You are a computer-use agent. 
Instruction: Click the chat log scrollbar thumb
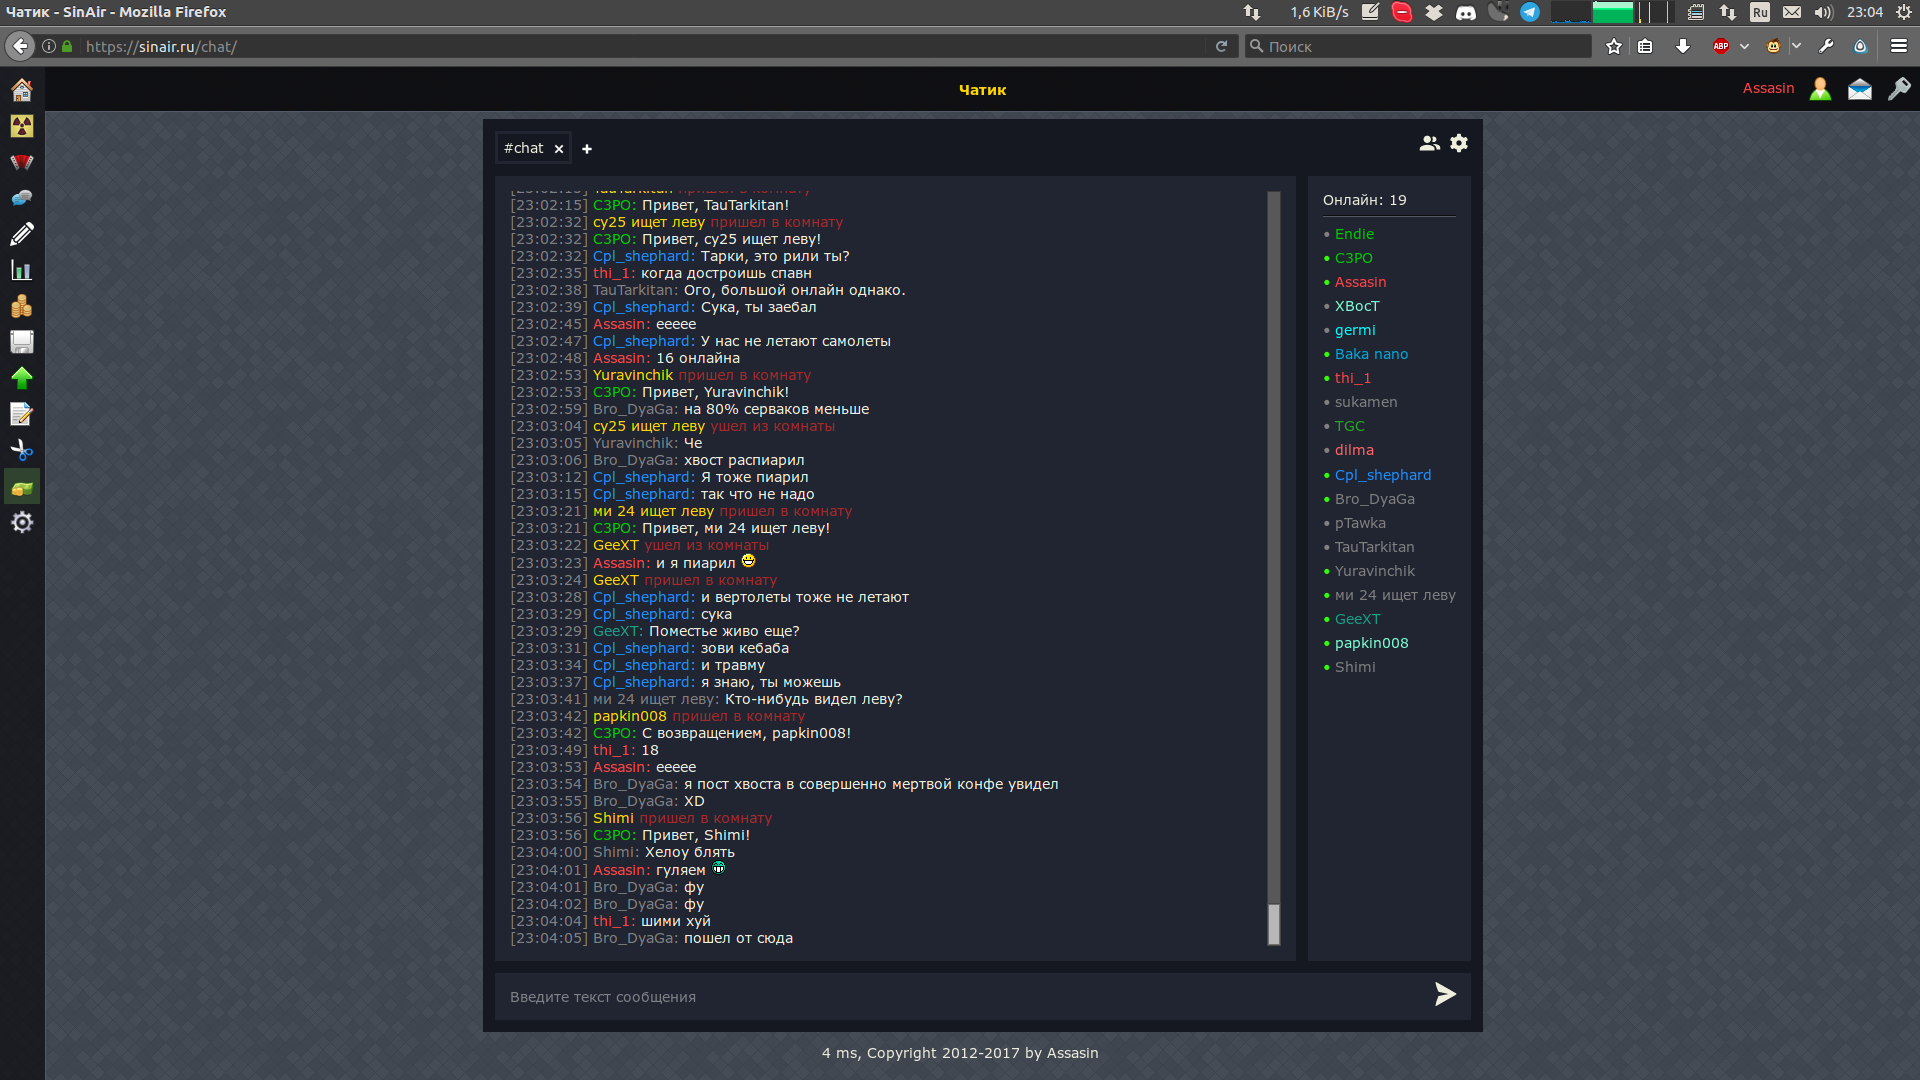(x=1273, y=924)
